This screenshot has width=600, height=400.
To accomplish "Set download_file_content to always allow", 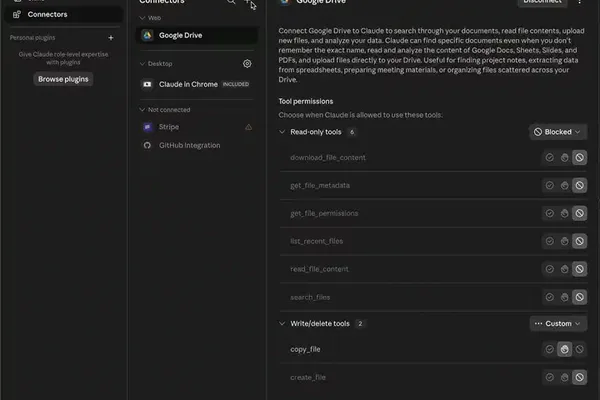I will click(x=549, y=158).
